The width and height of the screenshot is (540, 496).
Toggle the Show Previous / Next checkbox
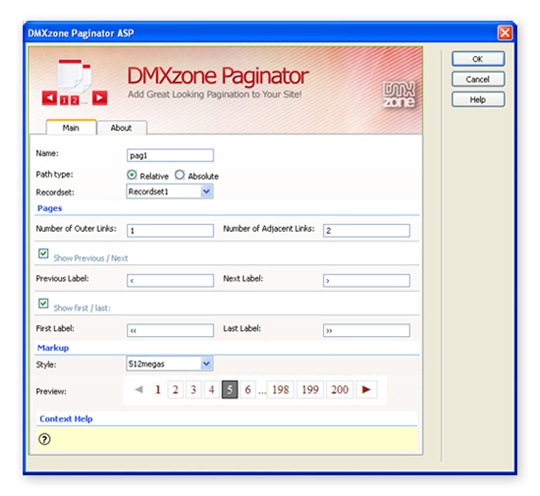coord(43,254)
